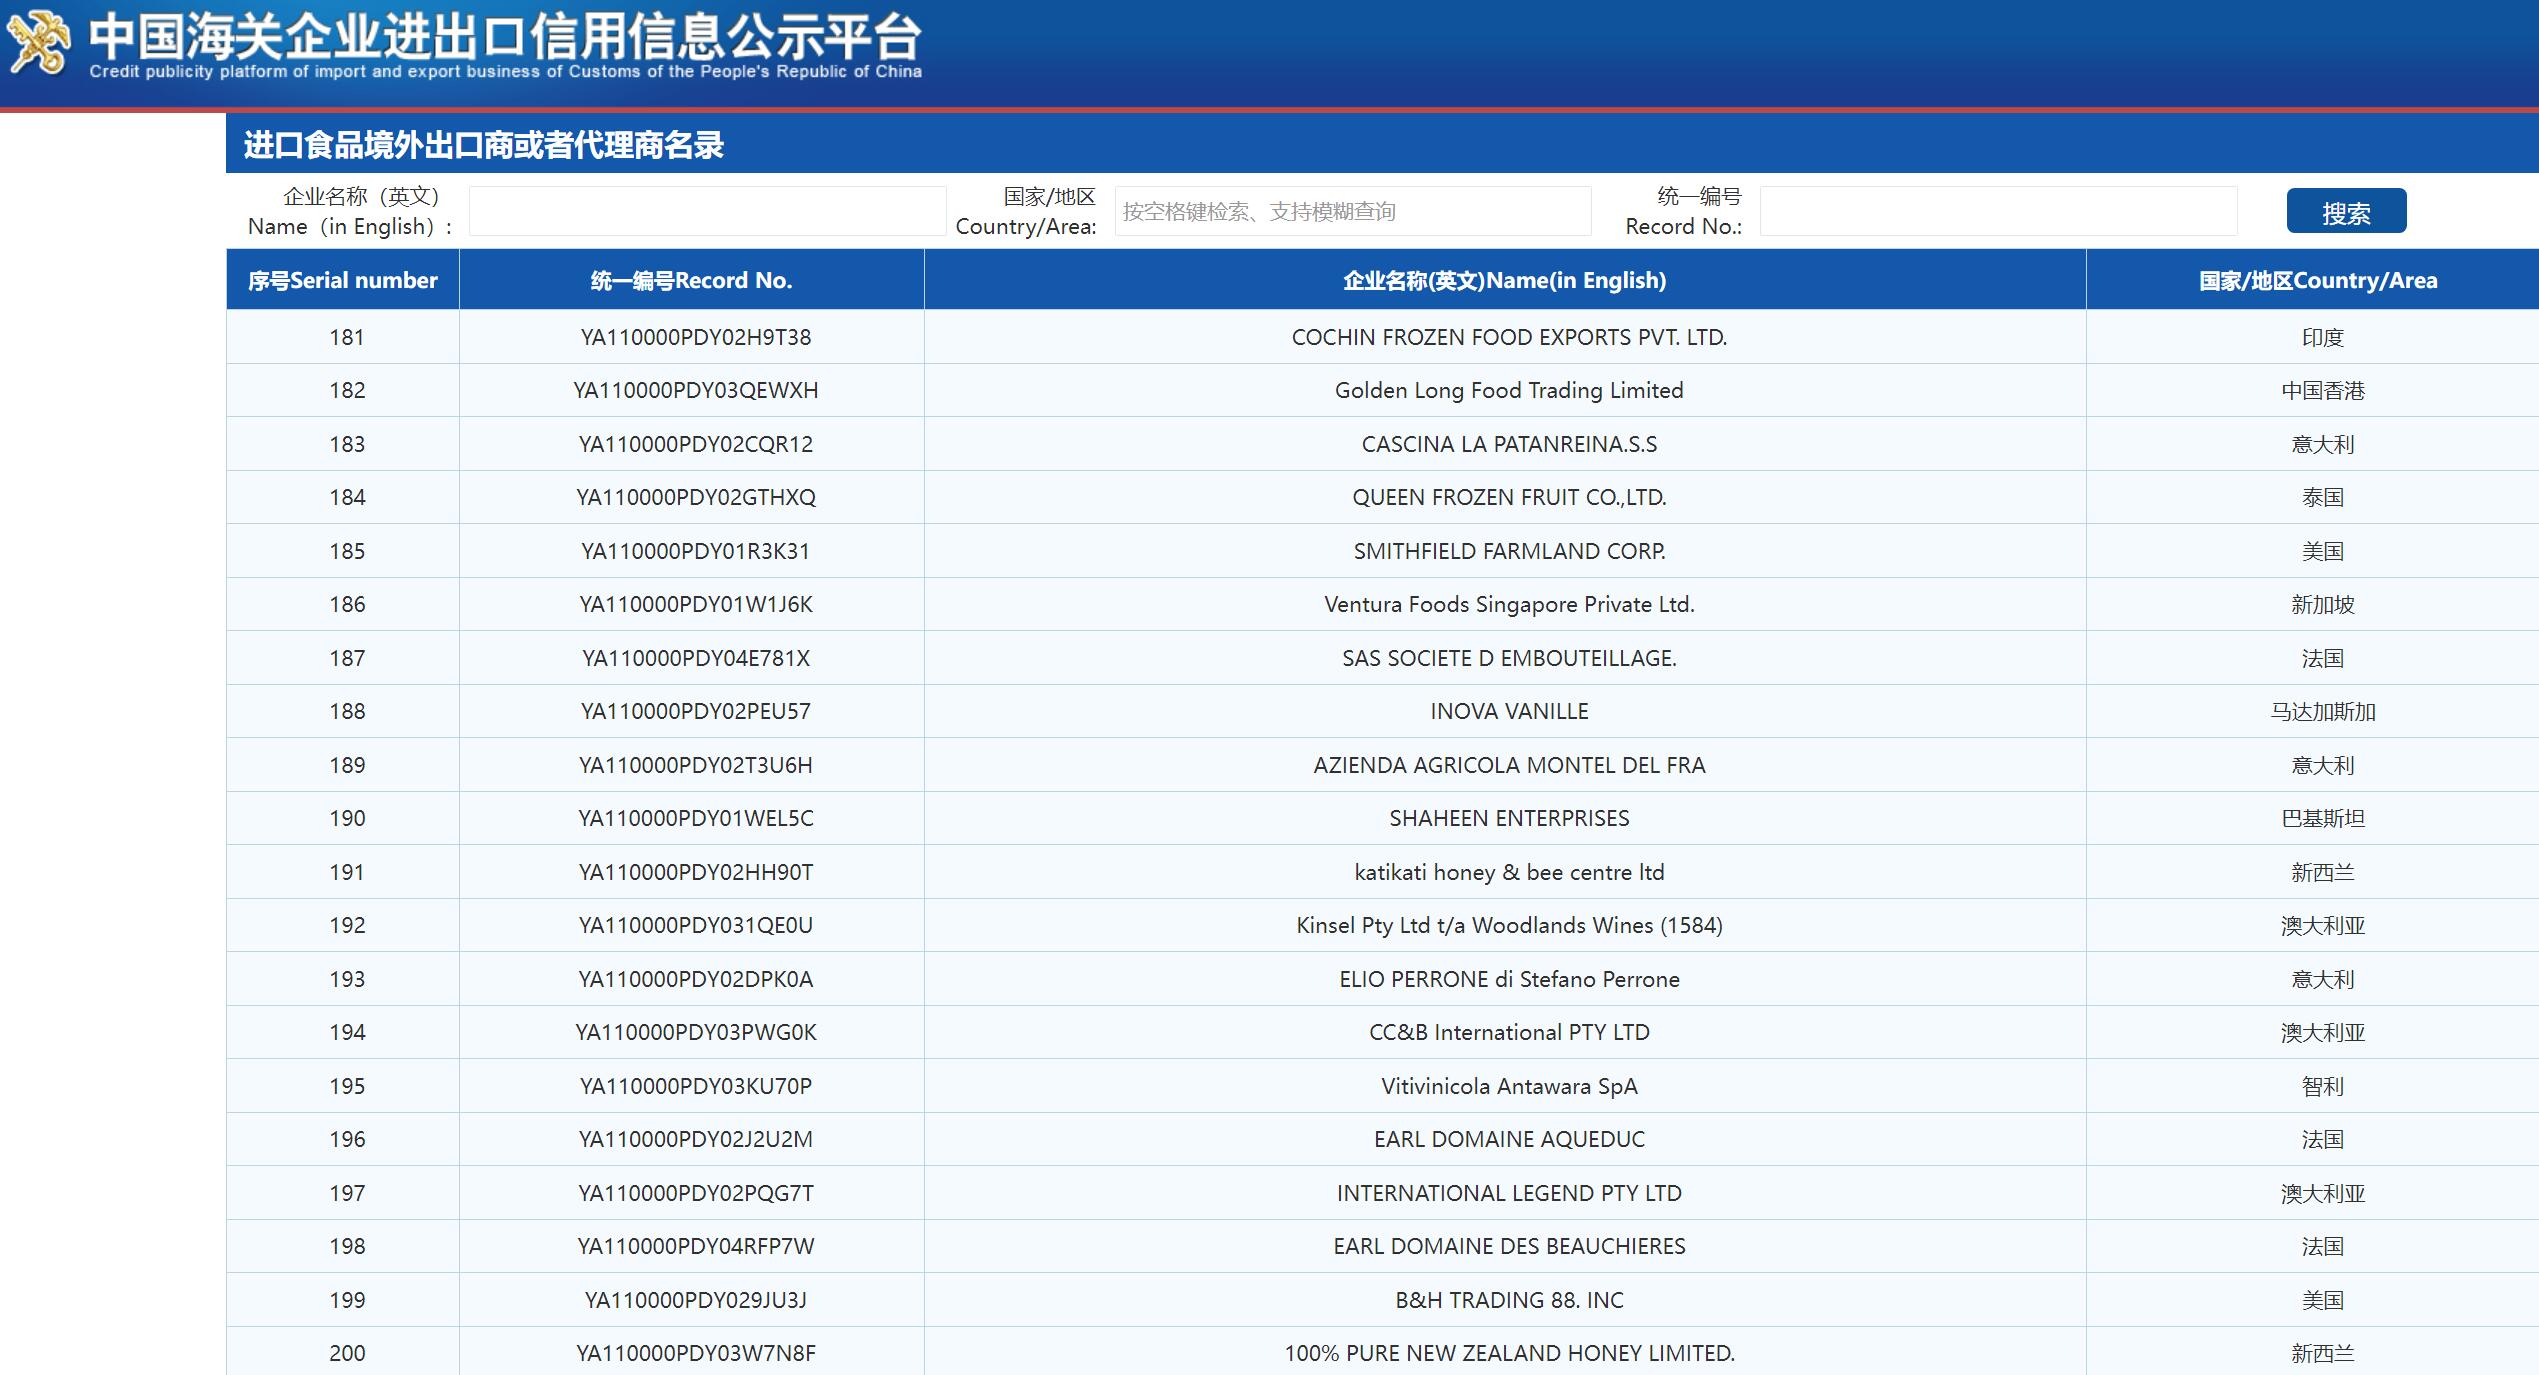Click the Serial number column header

click(343, 280)
